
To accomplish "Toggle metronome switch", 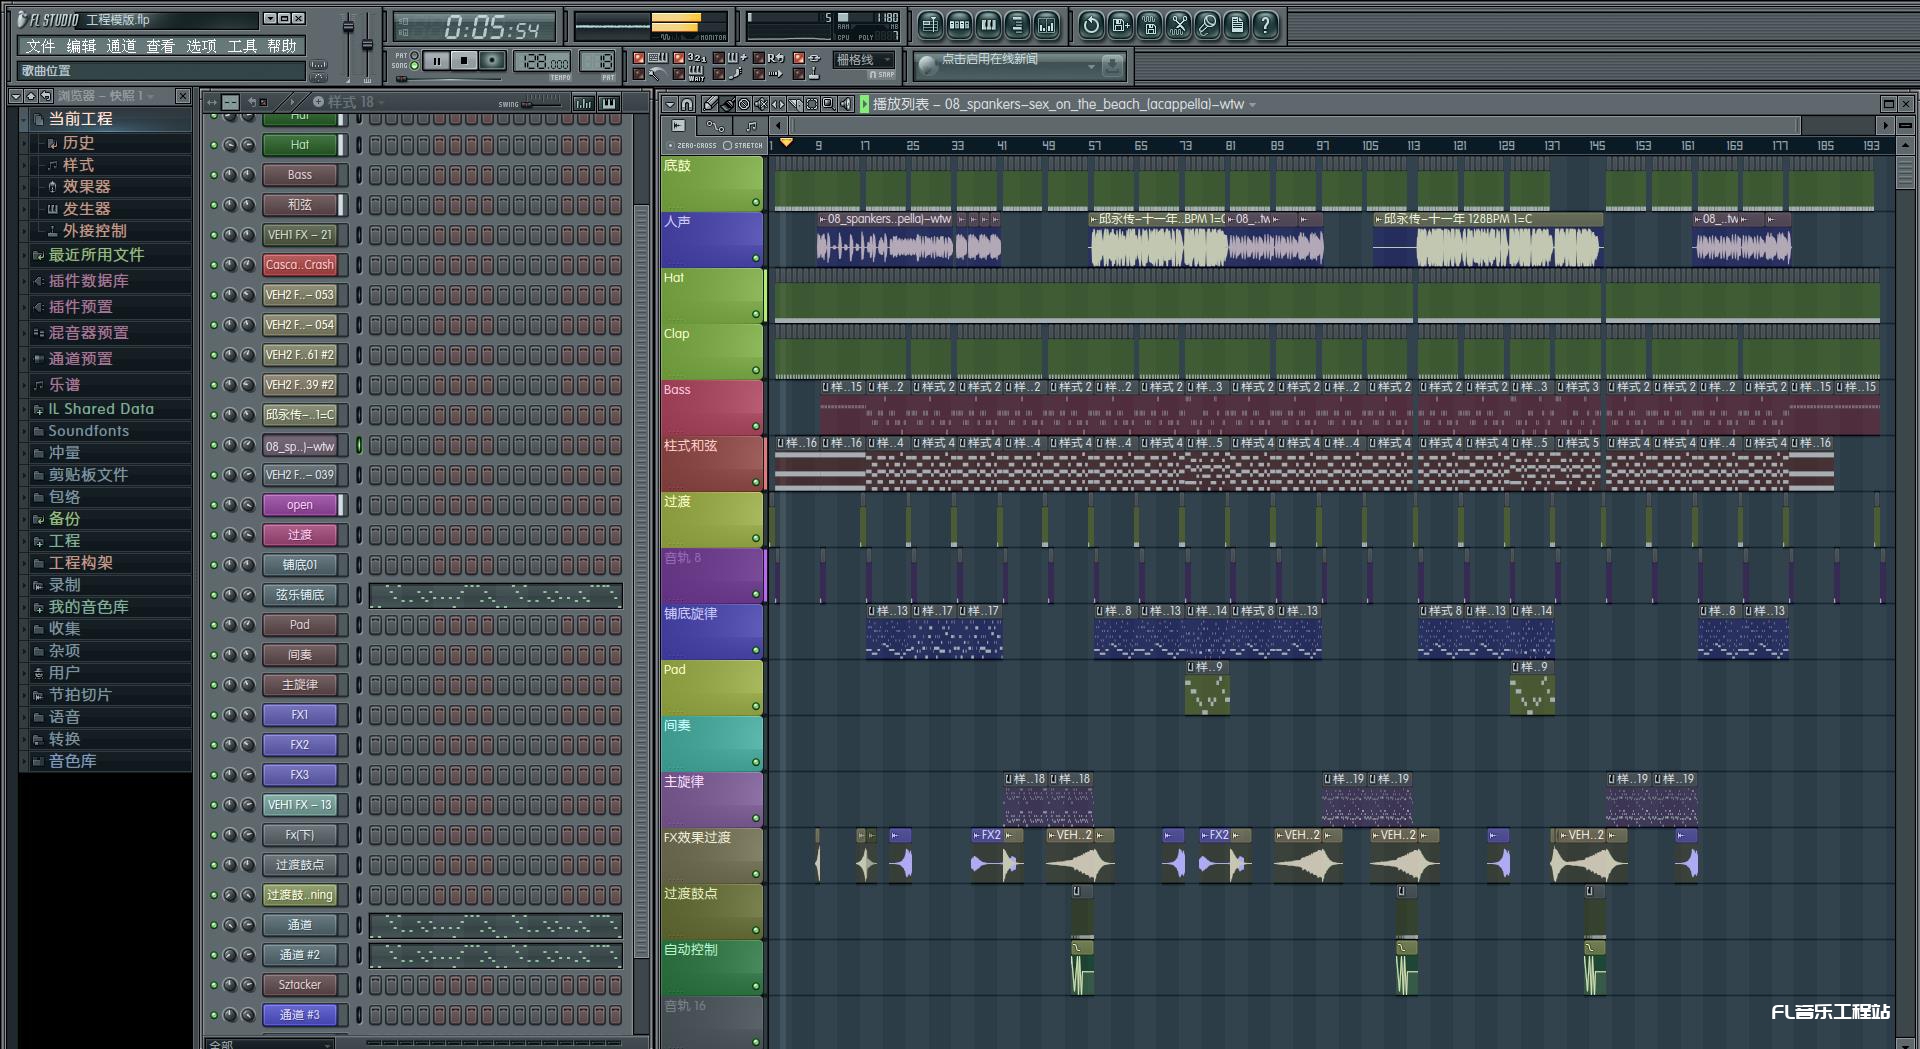I will 638,74.
